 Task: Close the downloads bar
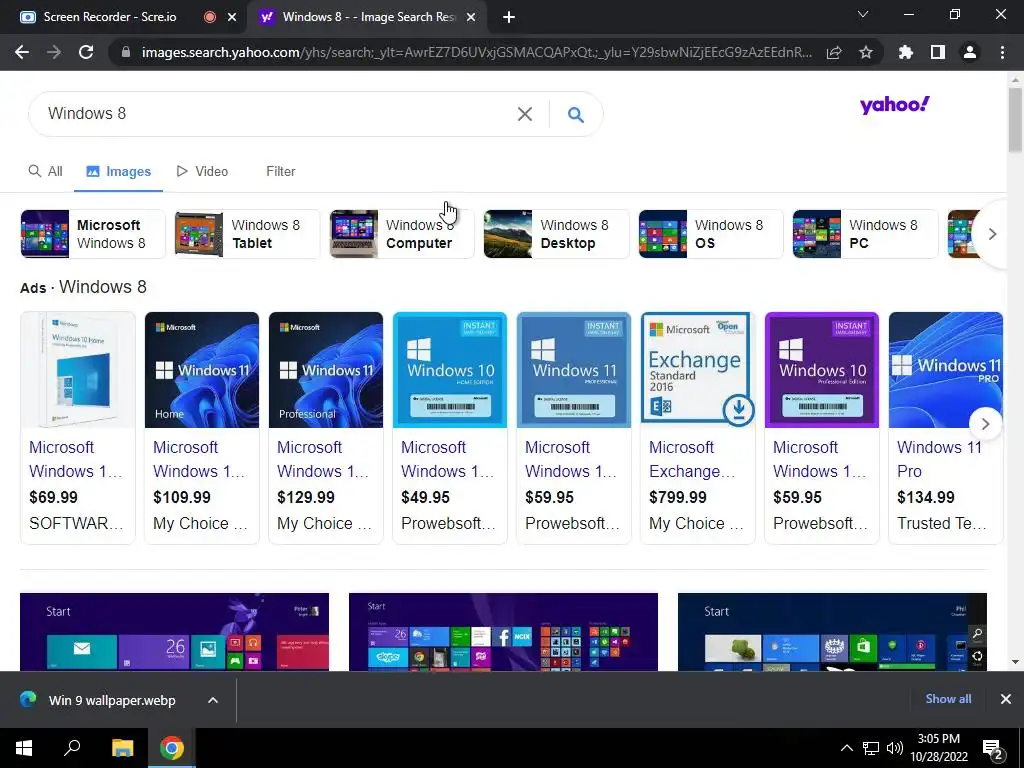(x=1006, y=699)
